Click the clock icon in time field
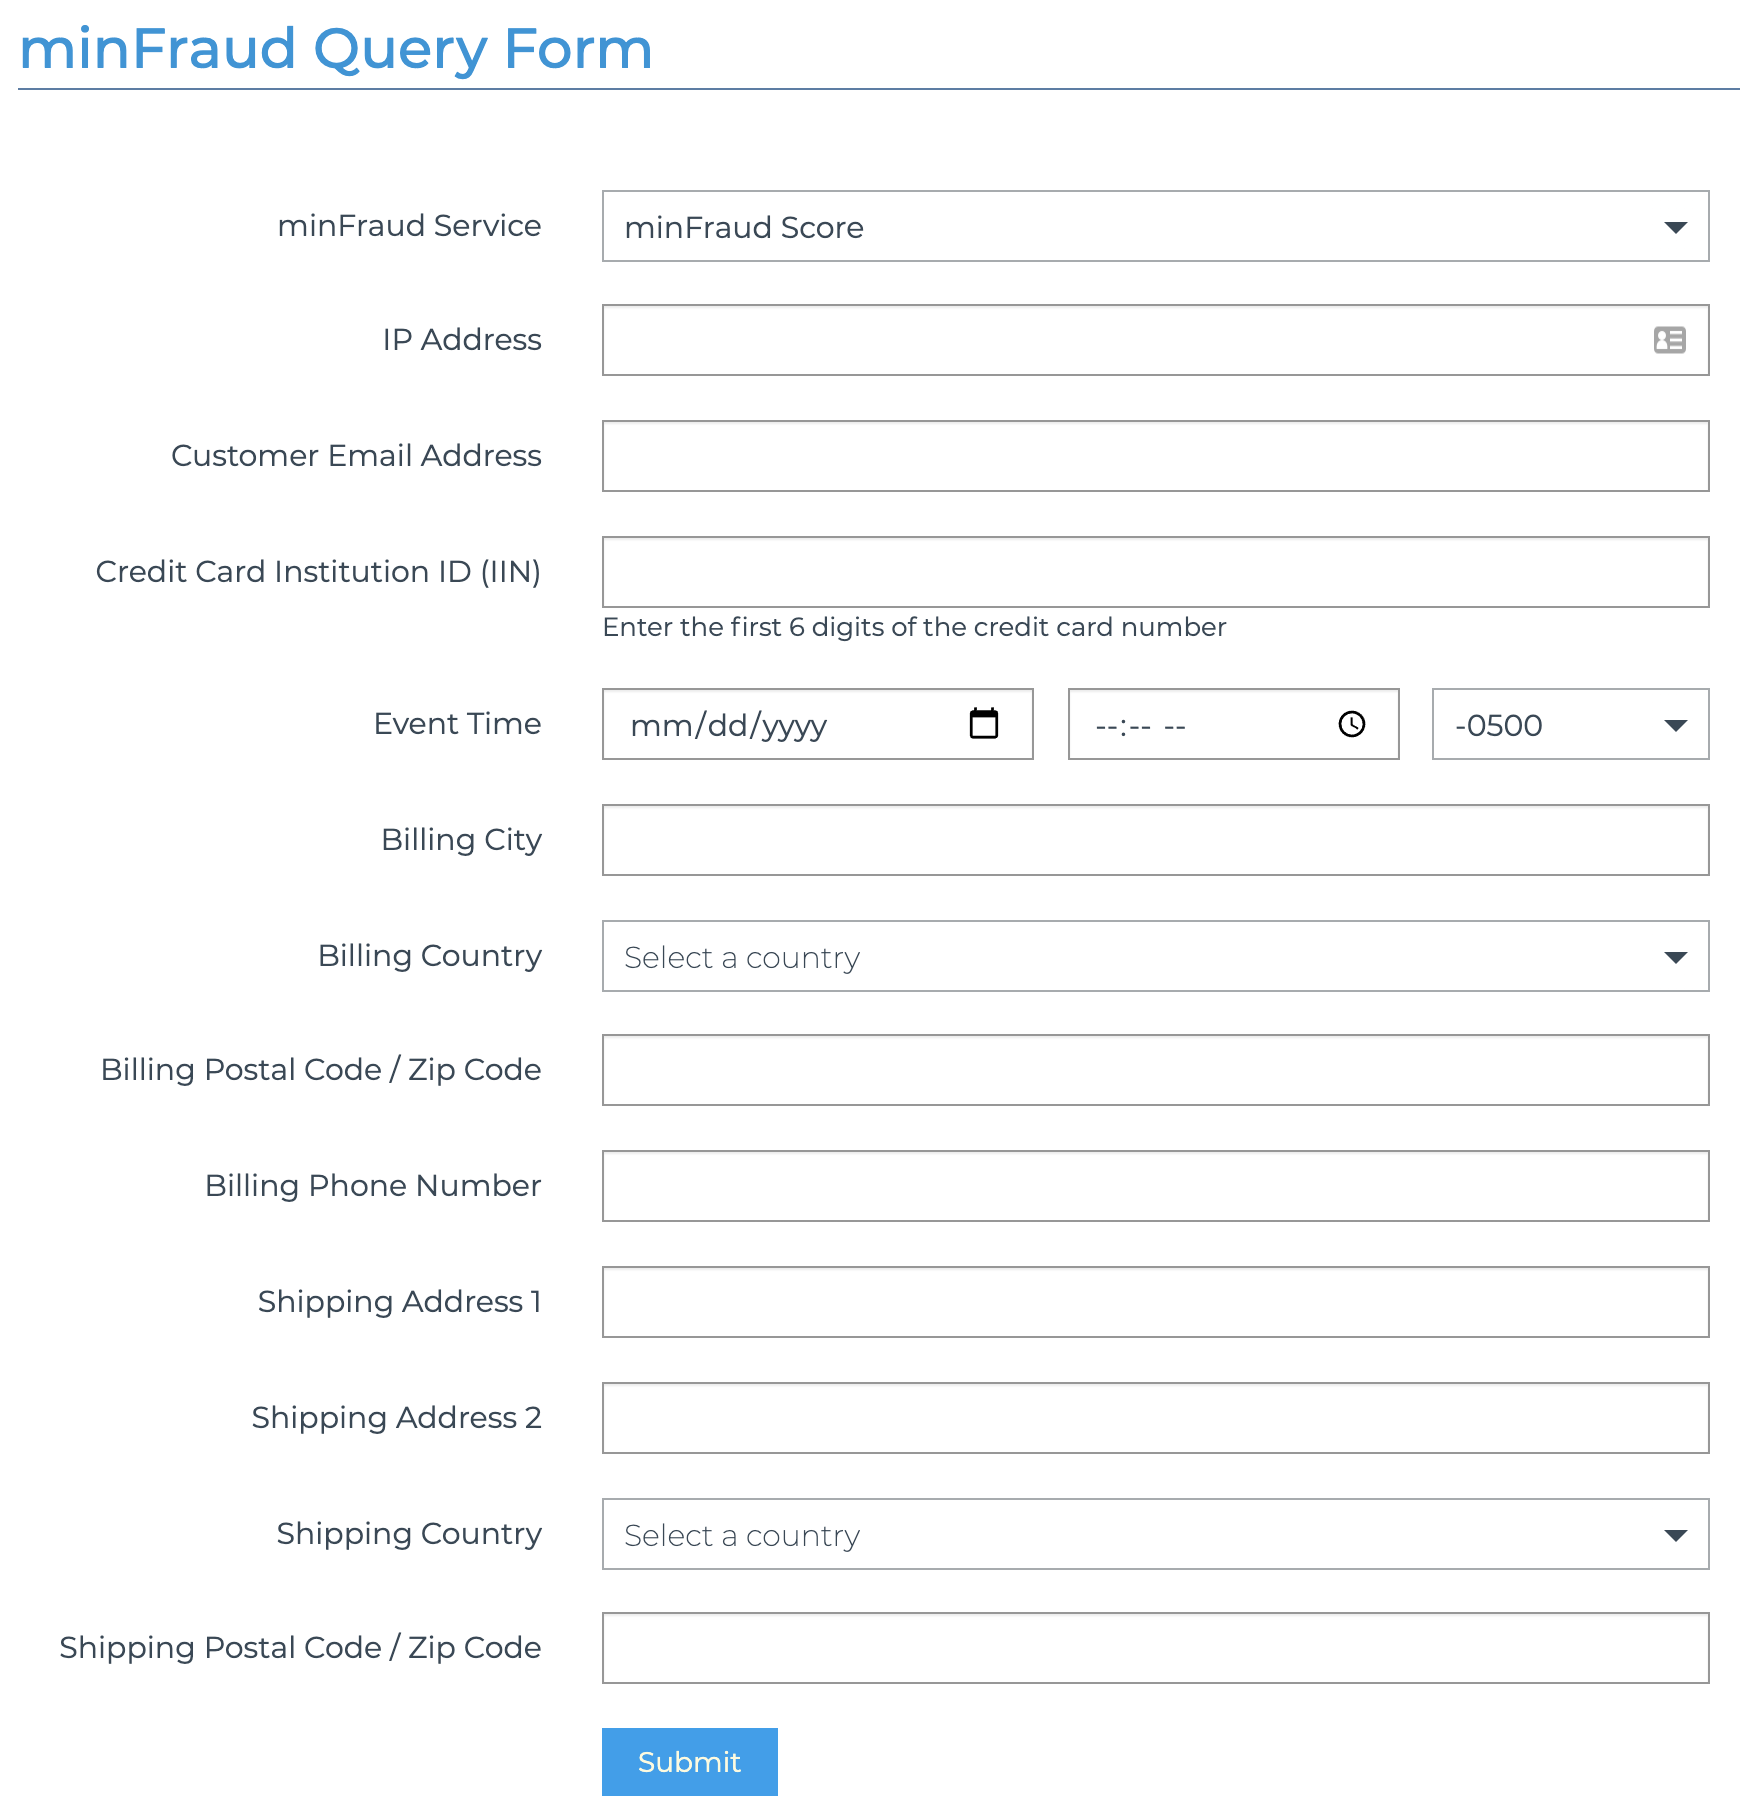The width and height of the screenshot is (1740, 1814). (x=1351, y=724)
